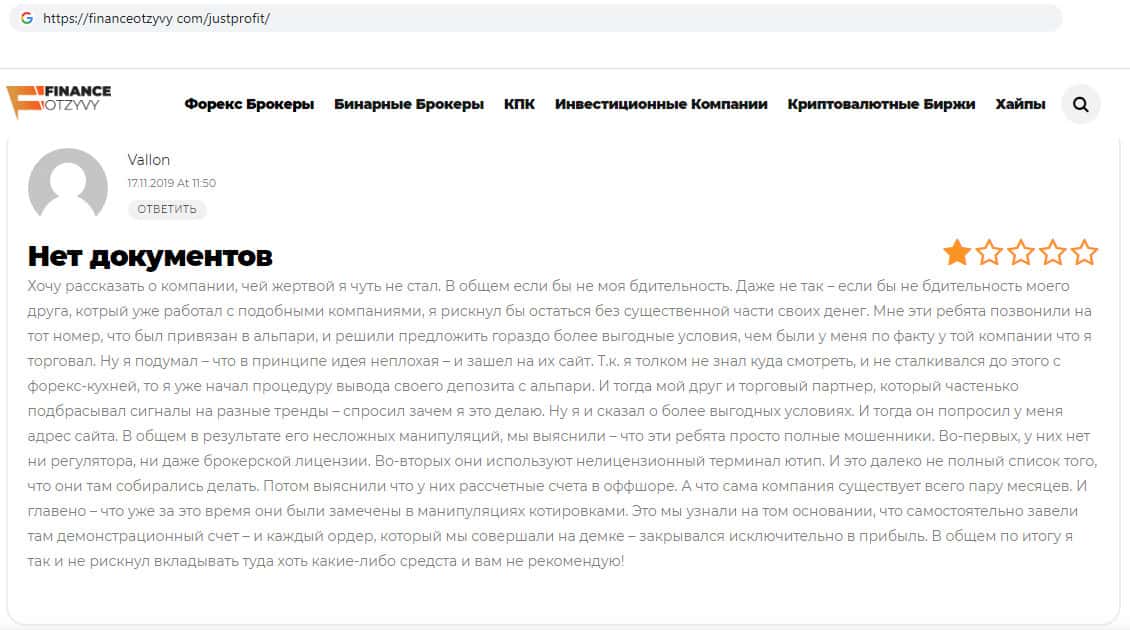1130x630 pixels.
Task: Click the review line starting Хочу рассказать
Action: [548, 286]
